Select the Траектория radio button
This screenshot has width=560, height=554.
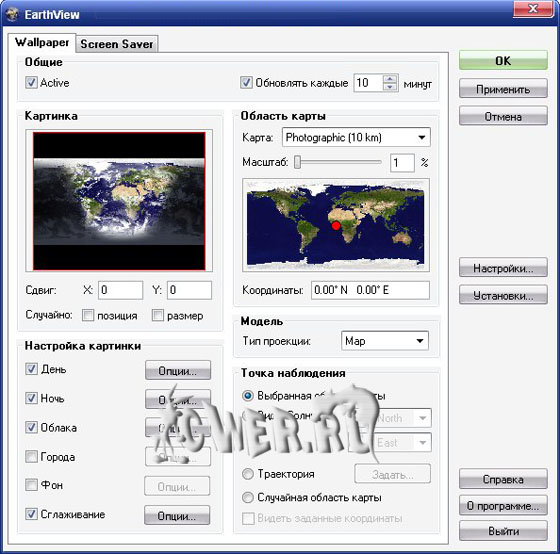[248, 474]
